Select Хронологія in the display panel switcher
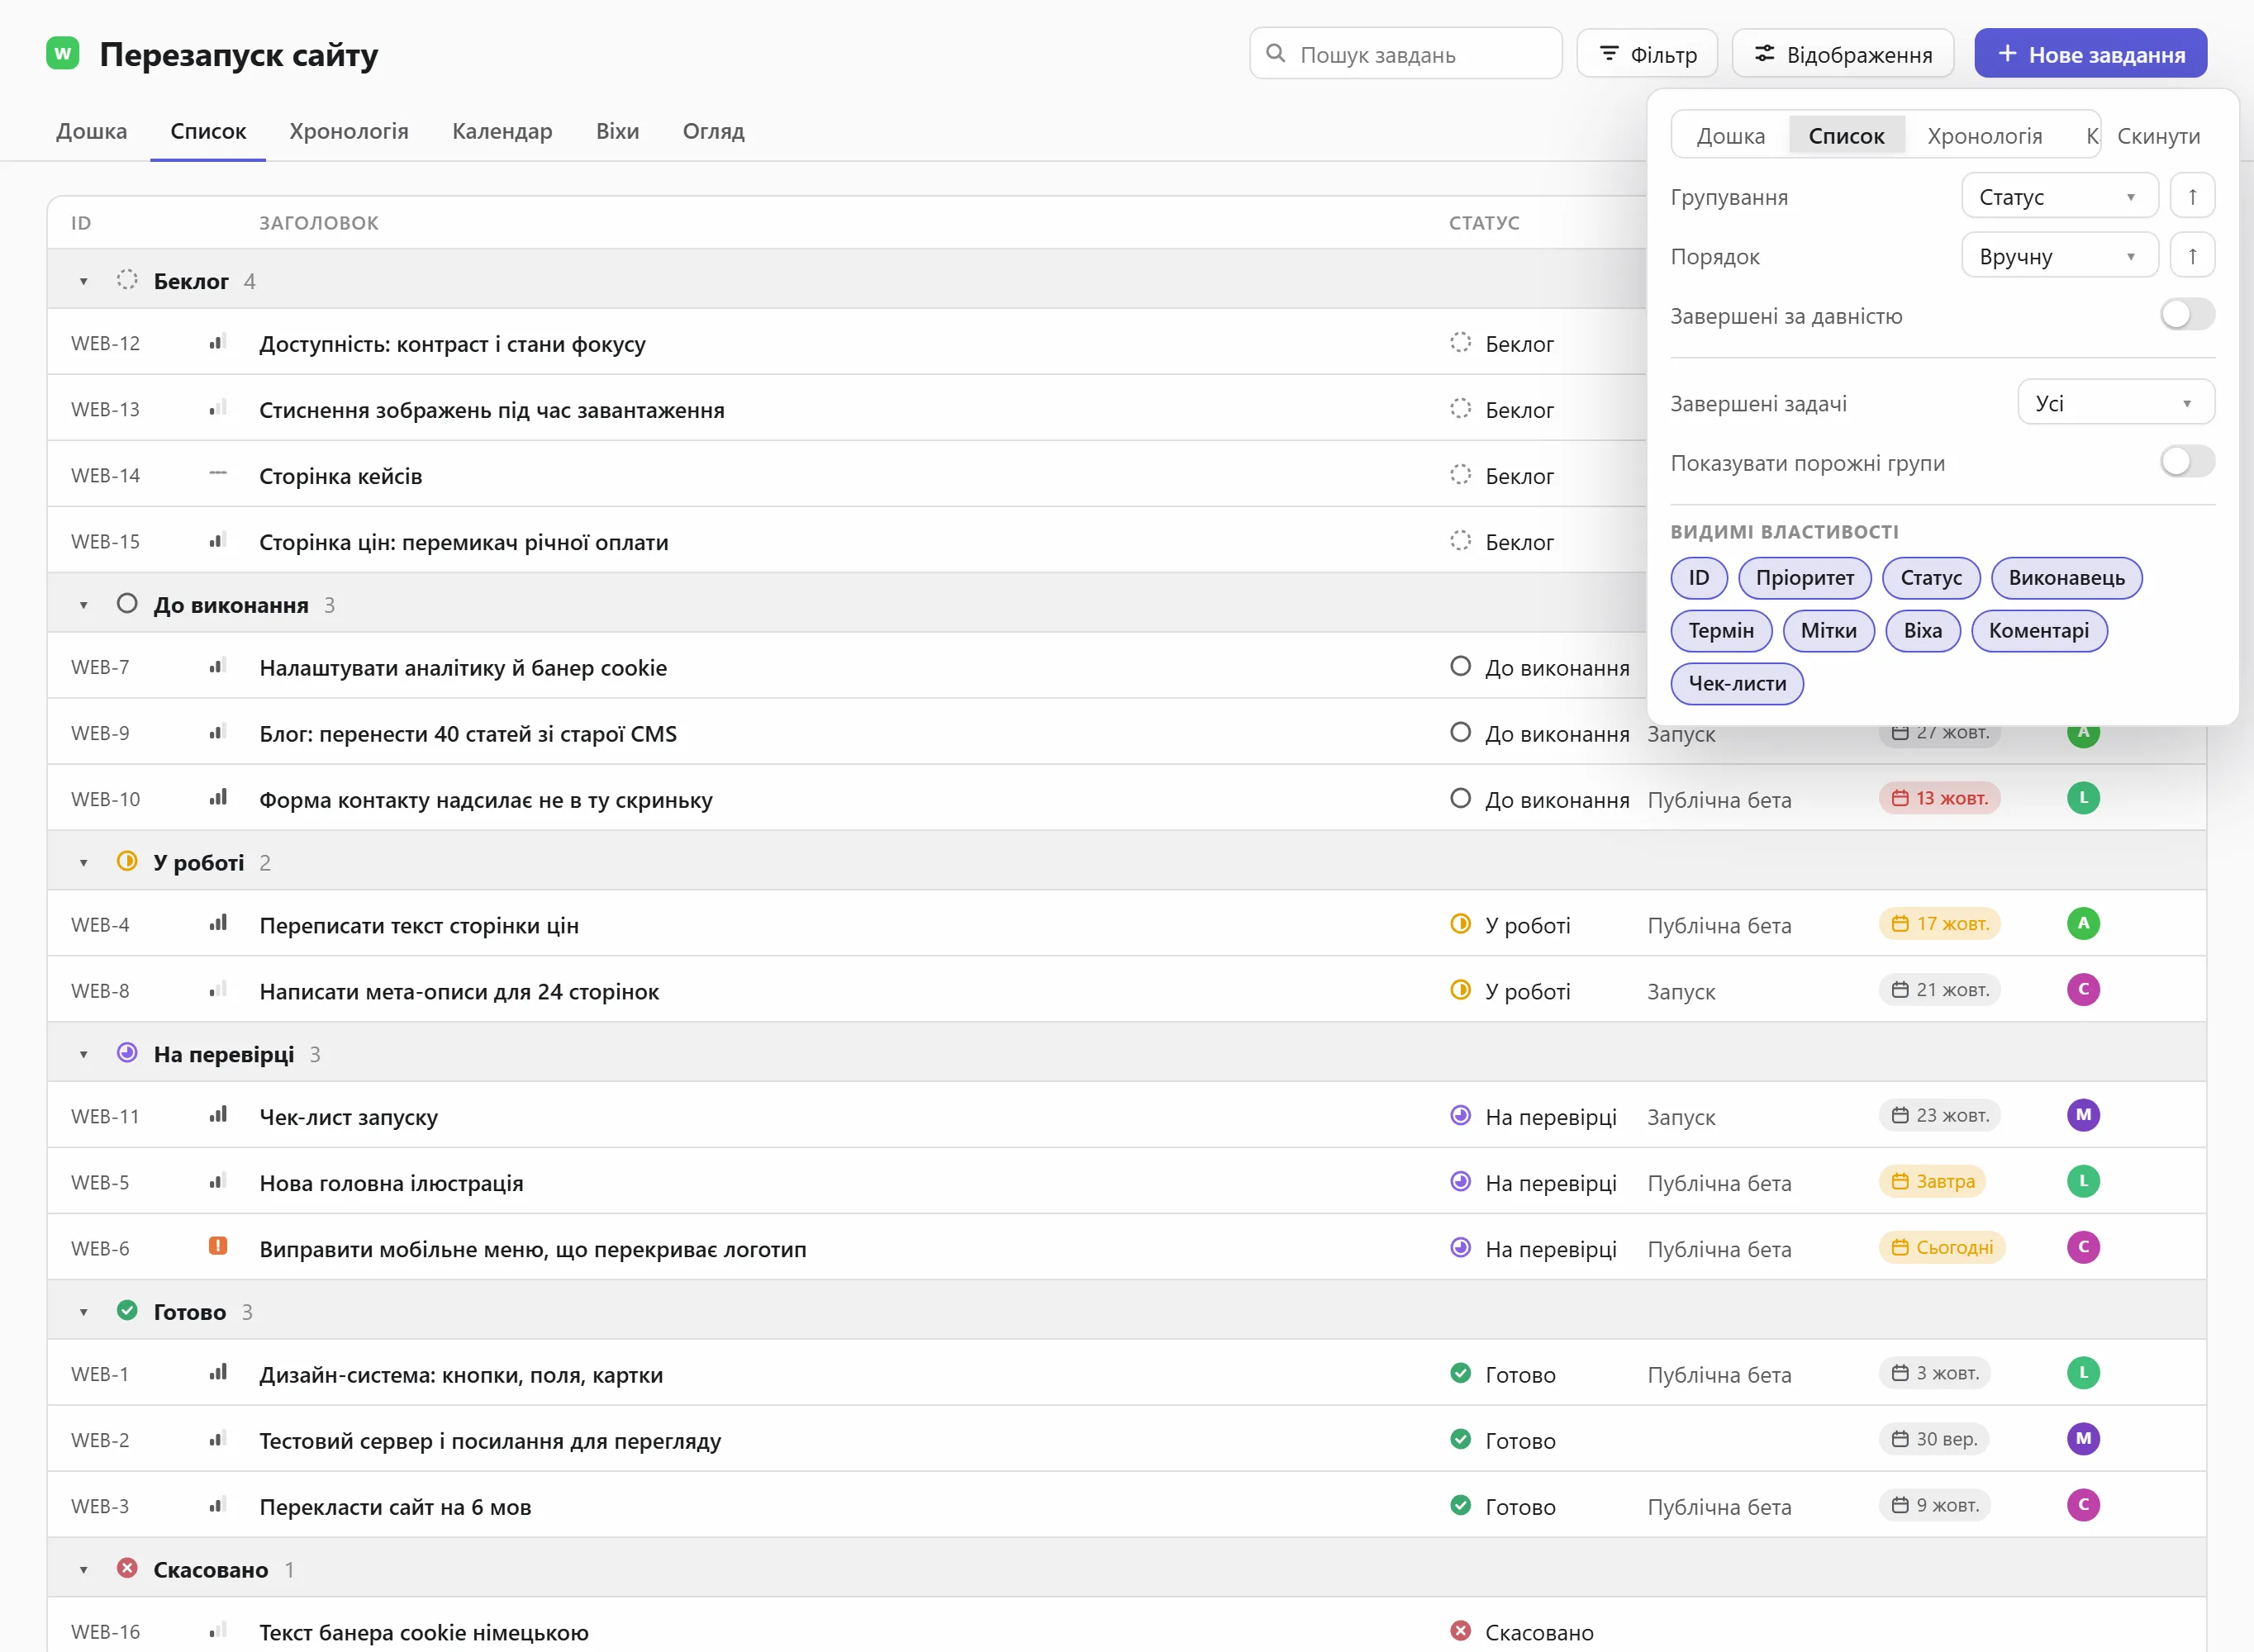This screenshot has height=1652, width=2254. (x=1984, y=136)
